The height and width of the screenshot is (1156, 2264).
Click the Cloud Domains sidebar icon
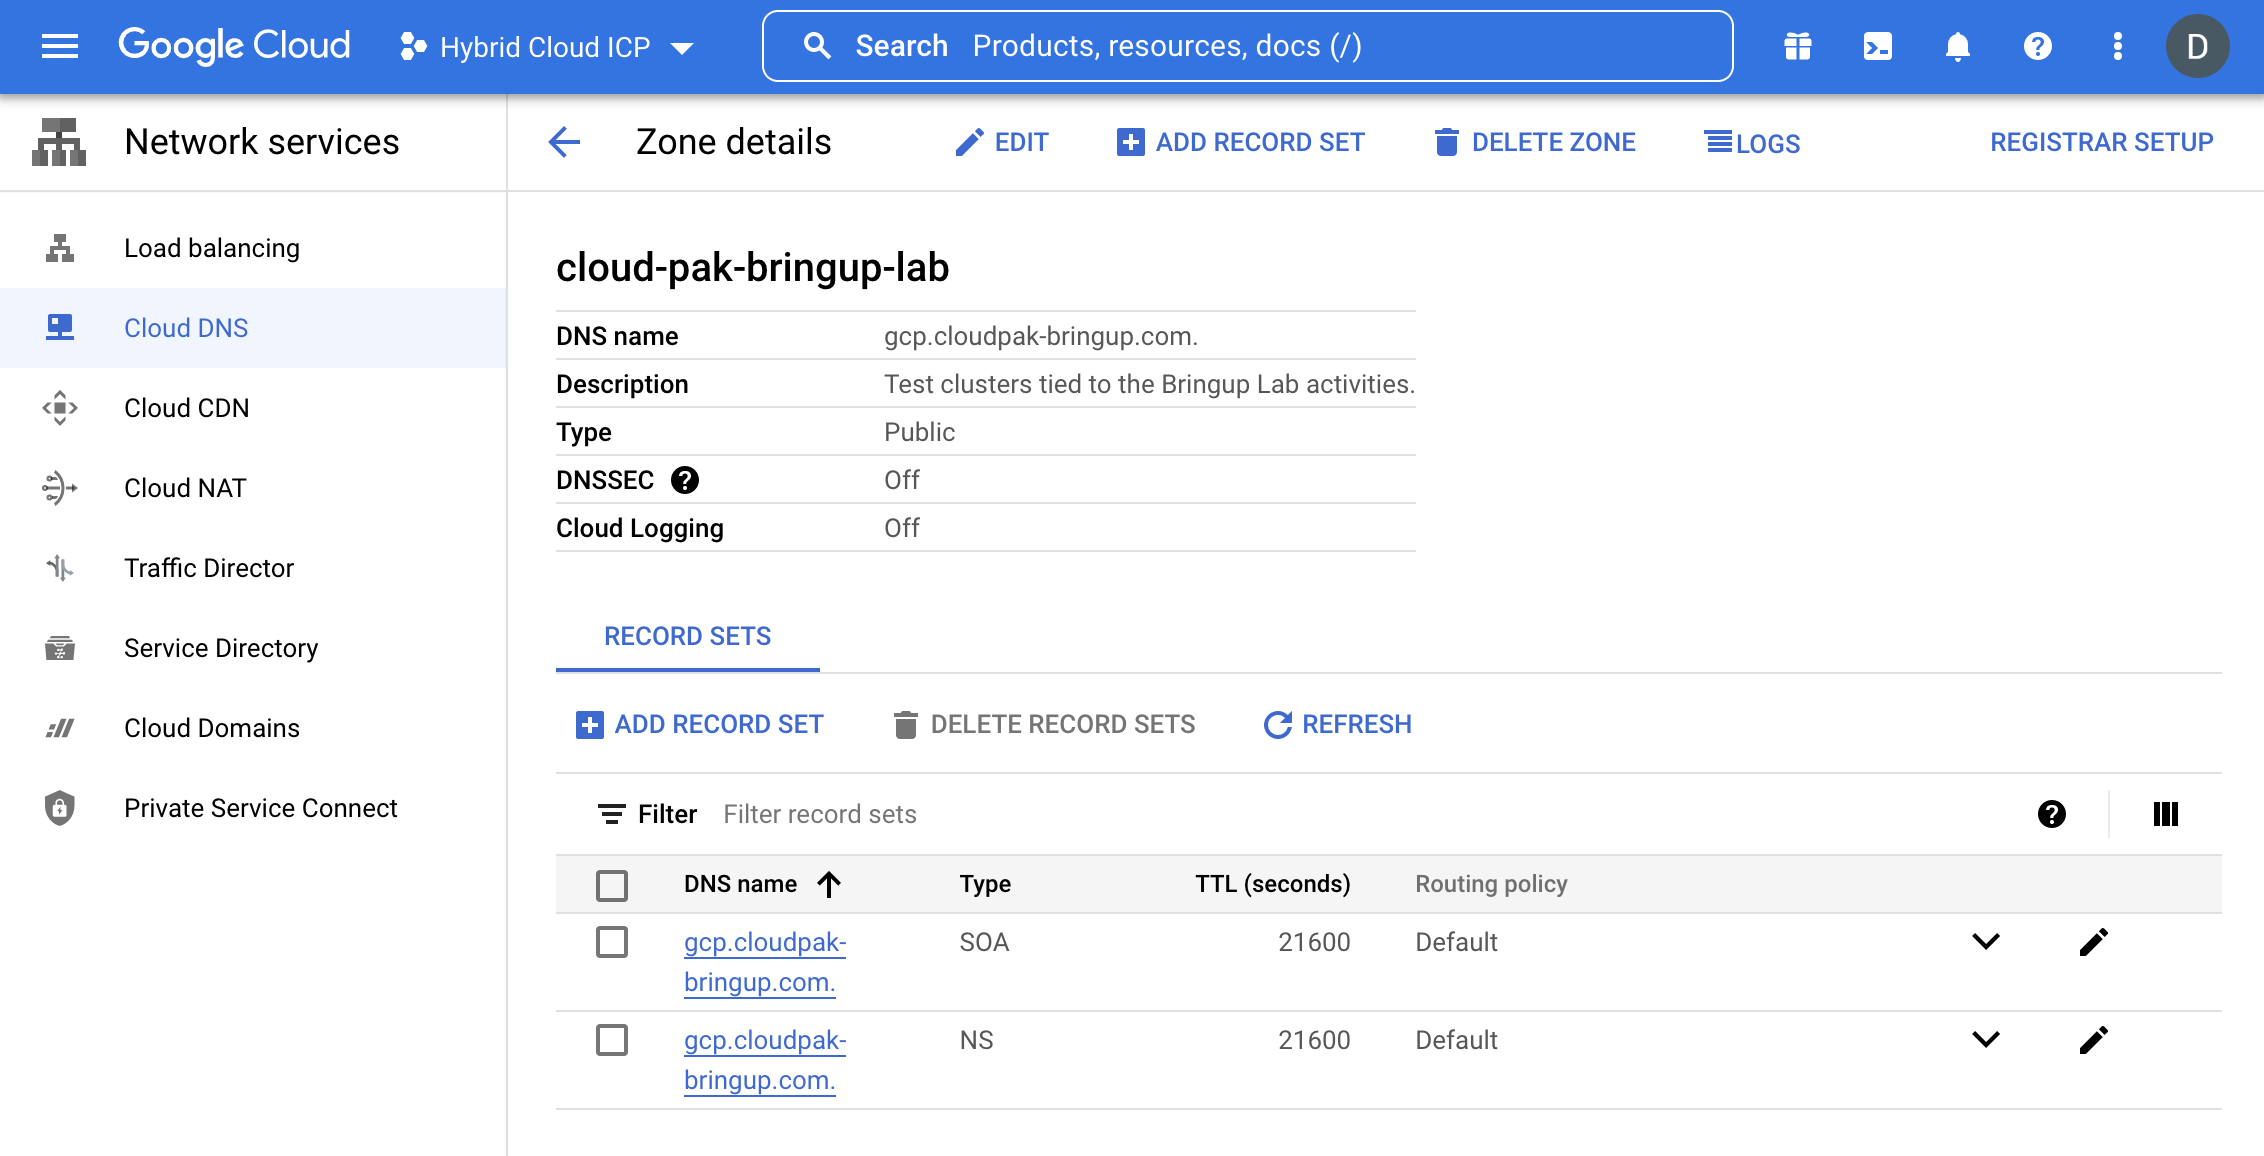60,728
